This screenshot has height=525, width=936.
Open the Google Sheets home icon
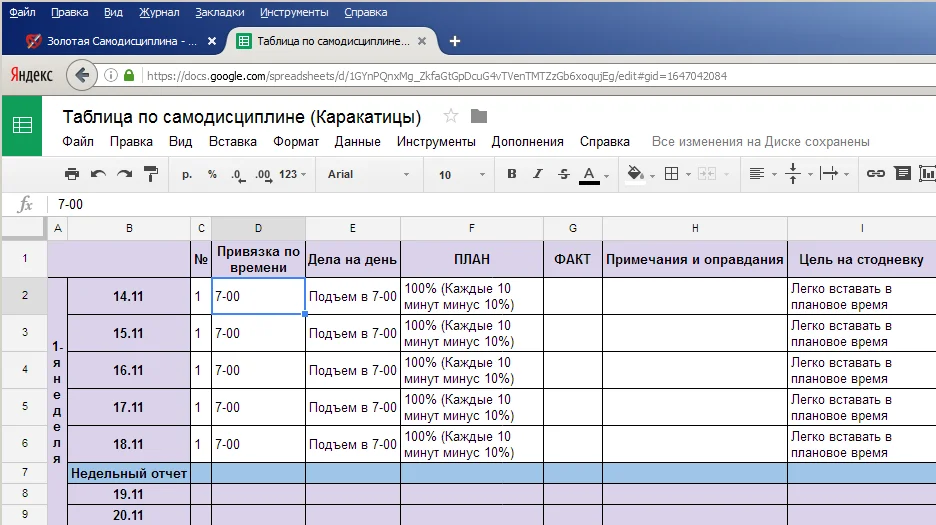point(22,126)
